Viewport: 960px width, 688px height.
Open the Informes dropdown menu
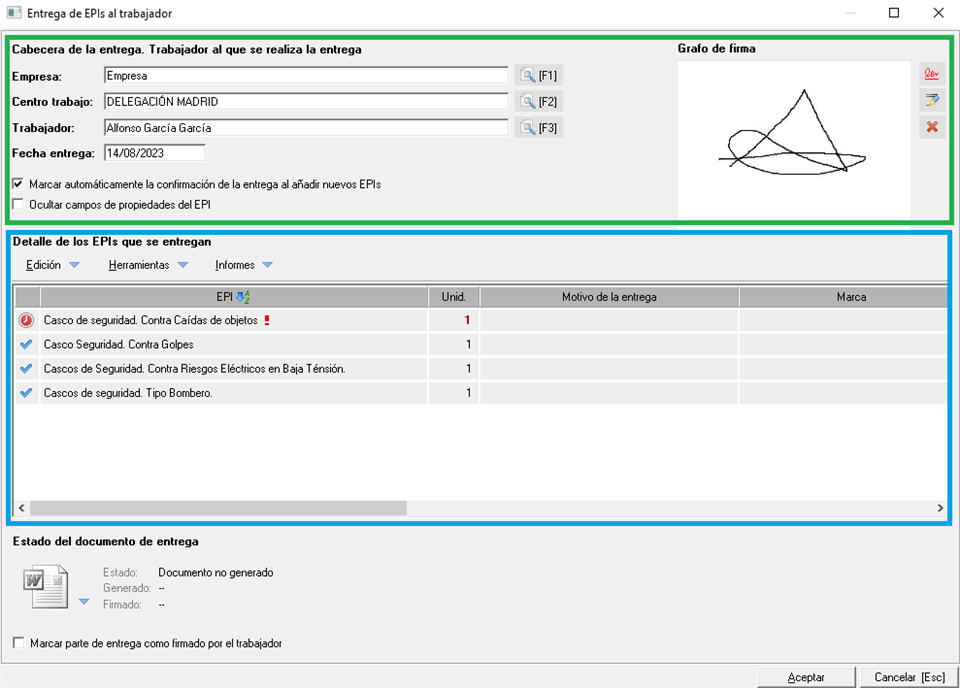click(x=243, y=265)
